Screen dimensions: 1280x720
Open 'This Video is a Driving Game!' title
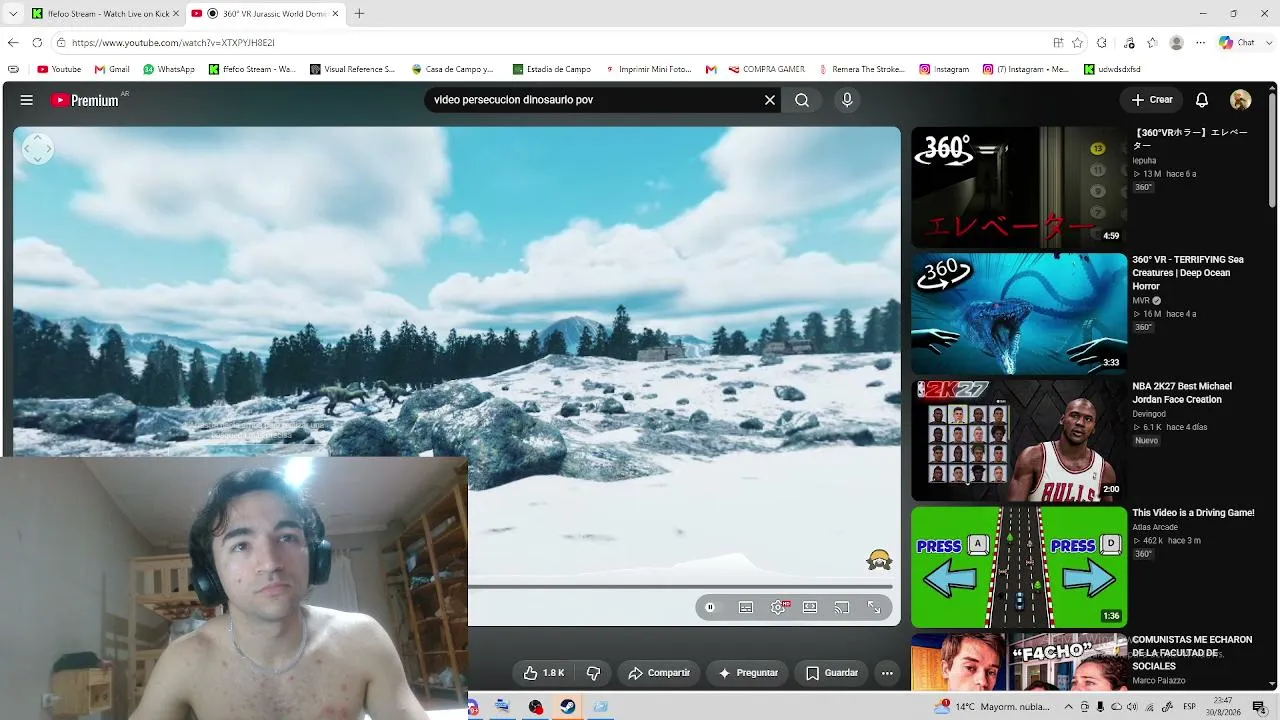coord(1193,513)
